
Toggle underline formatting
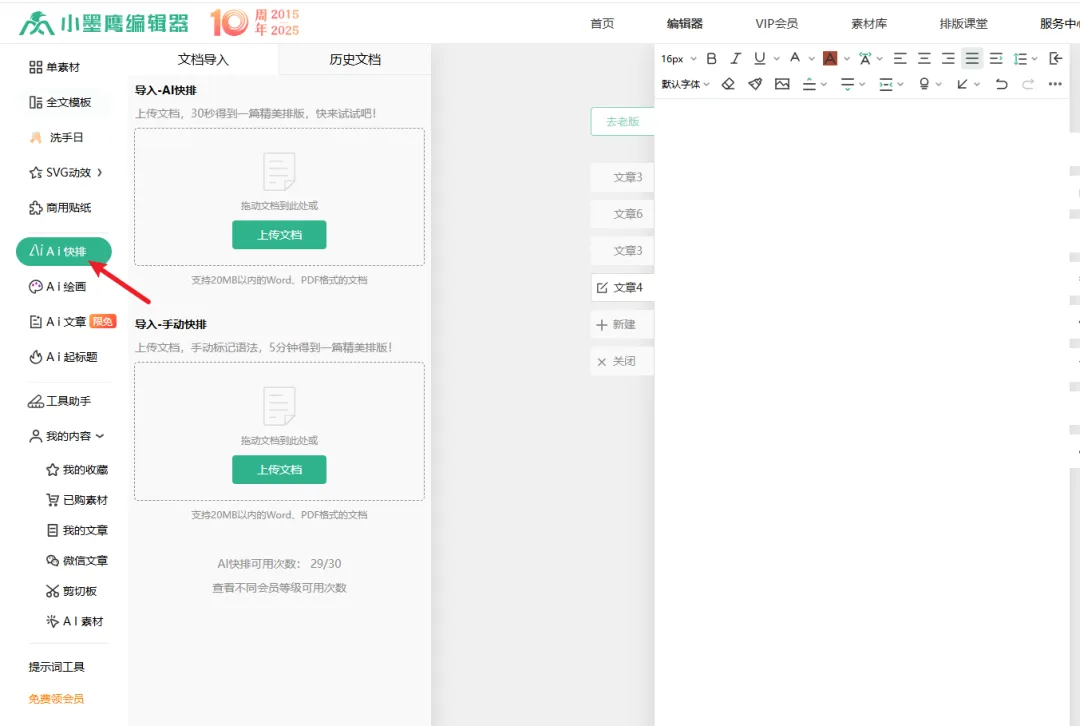point(760,58)
